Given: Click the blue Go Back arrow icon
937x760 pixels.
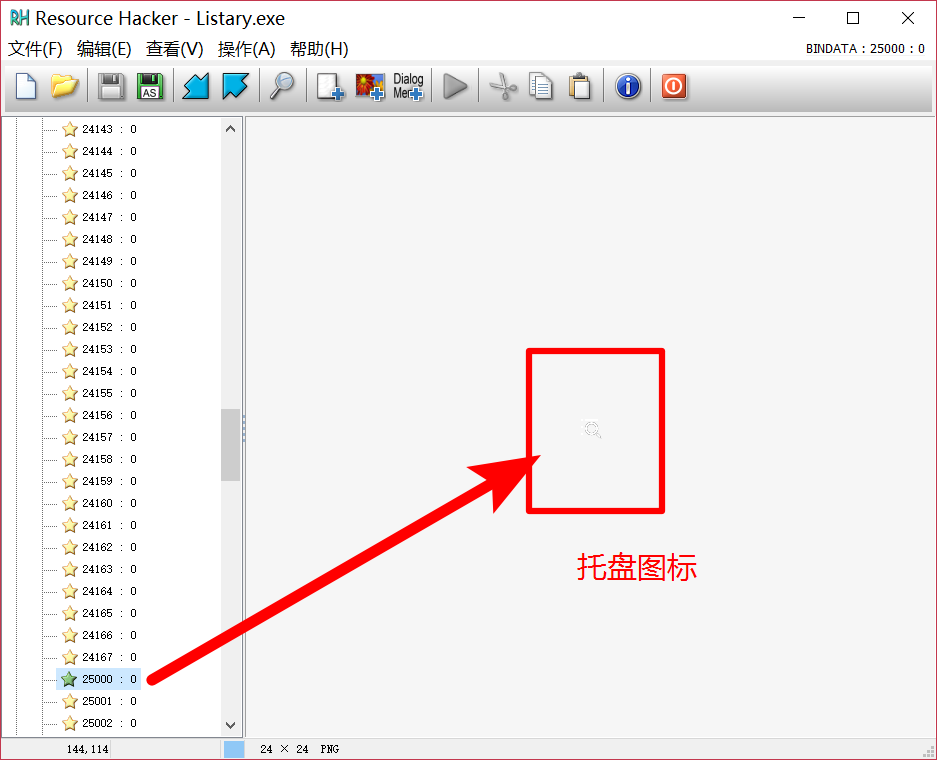Looking at the screenshot, I should point(195,87).
